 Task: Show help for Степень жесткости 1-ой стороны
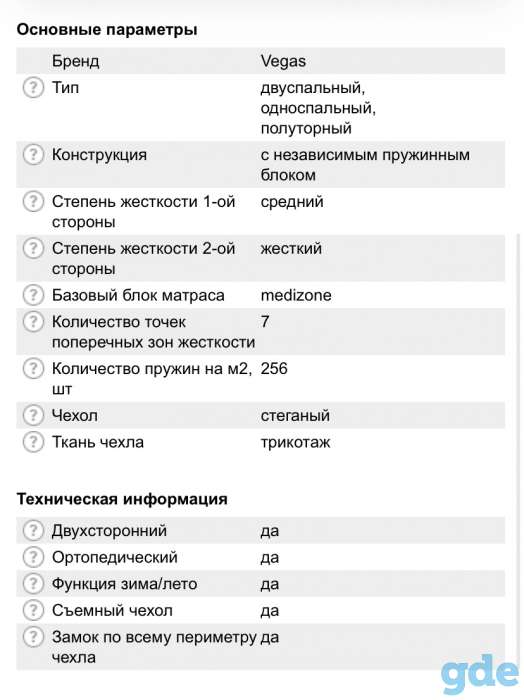coord(33,201)
